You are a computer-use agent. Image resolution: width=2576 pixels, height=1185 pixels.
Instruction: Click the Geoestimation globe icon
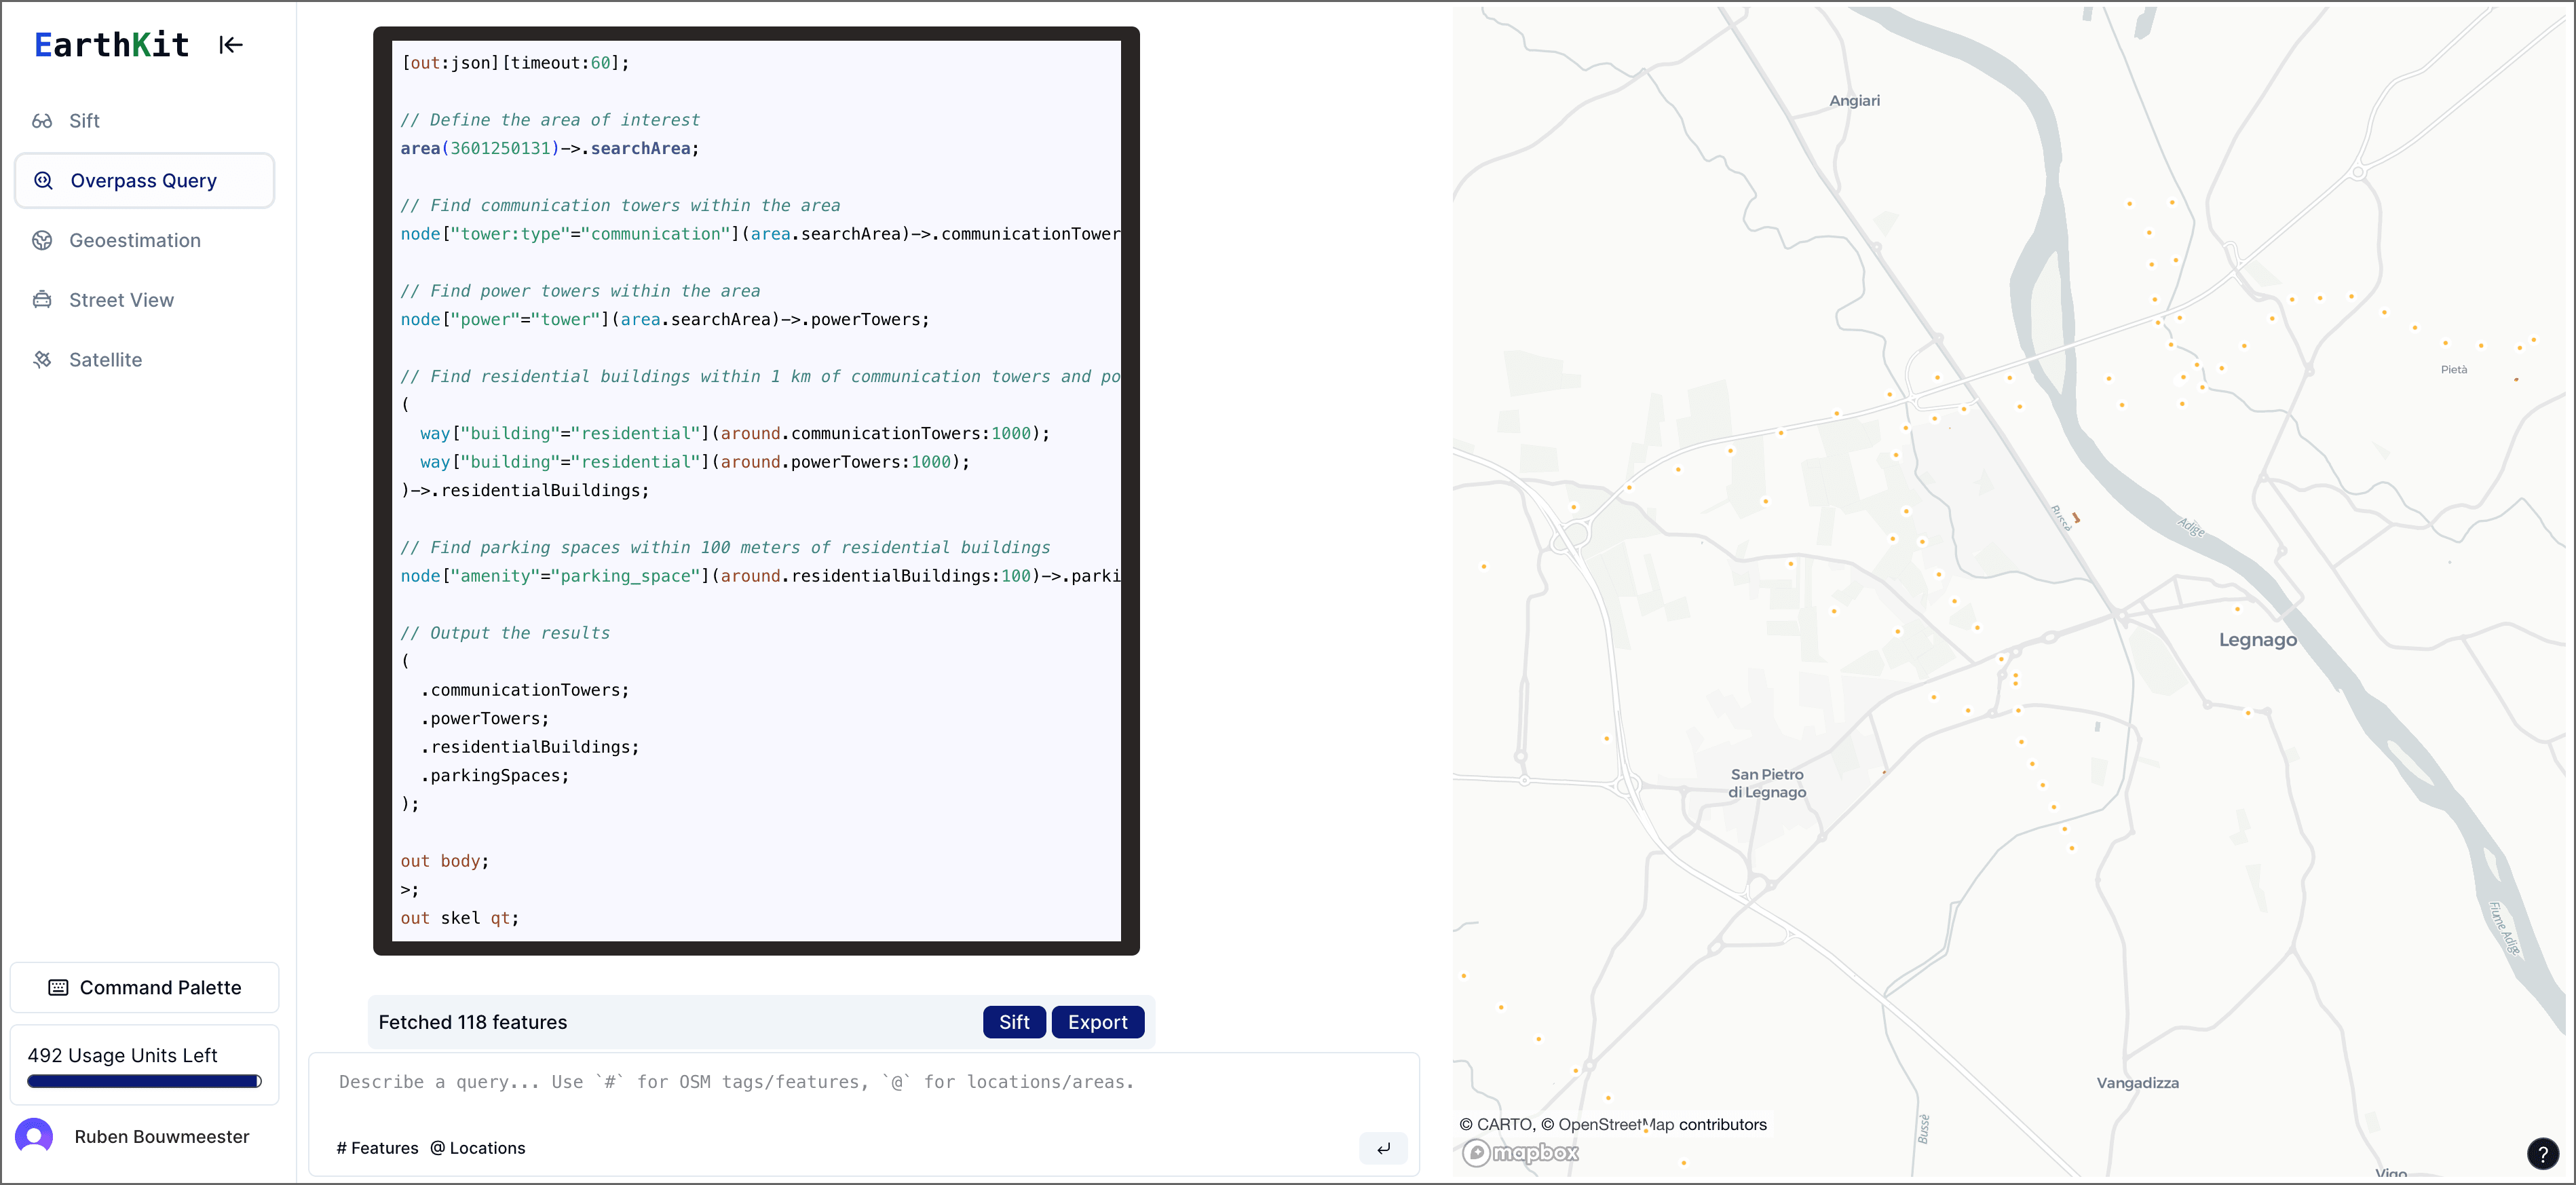click(x=42, y=240)
